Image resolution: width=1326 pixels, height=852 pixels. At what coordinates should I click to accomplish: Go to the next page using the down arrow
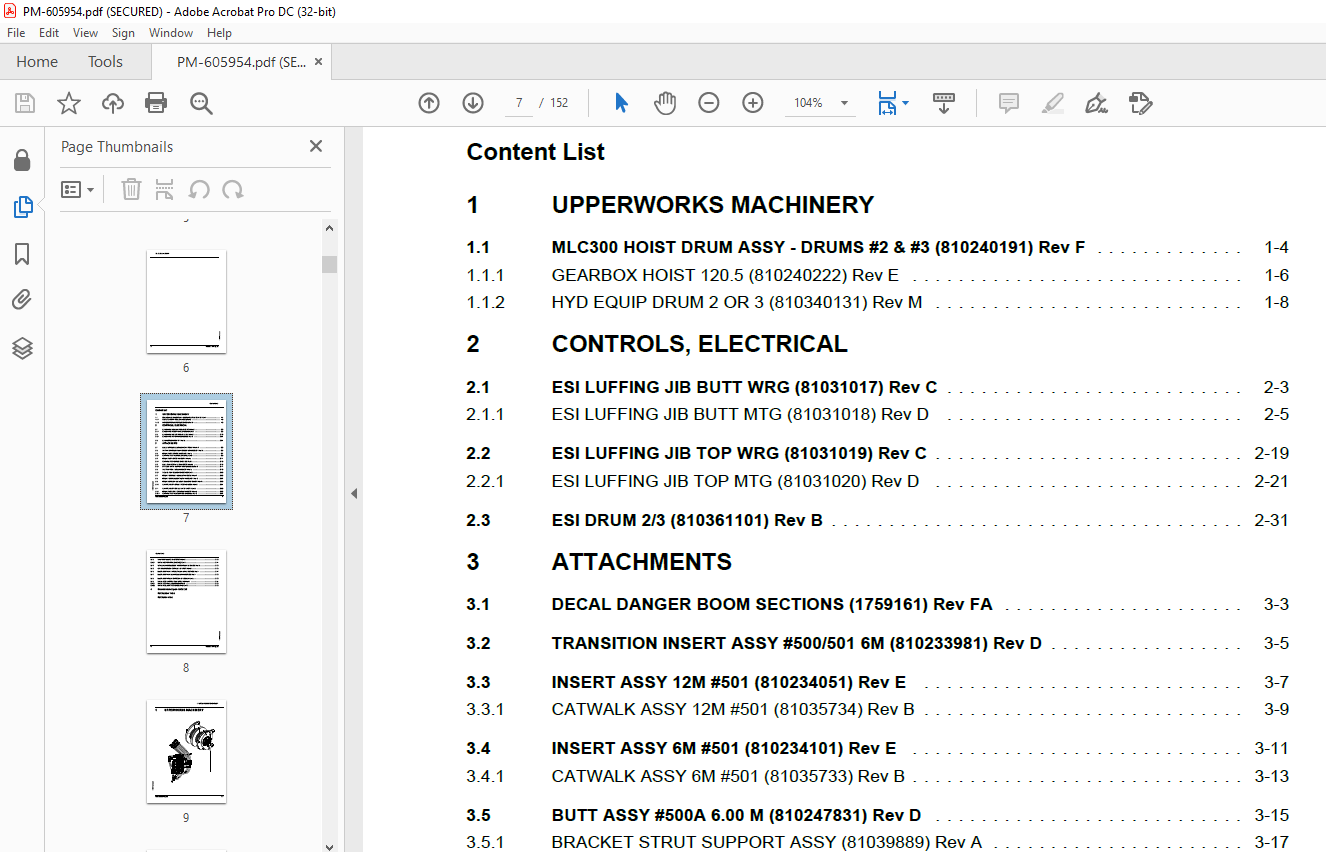coord(473,103)
